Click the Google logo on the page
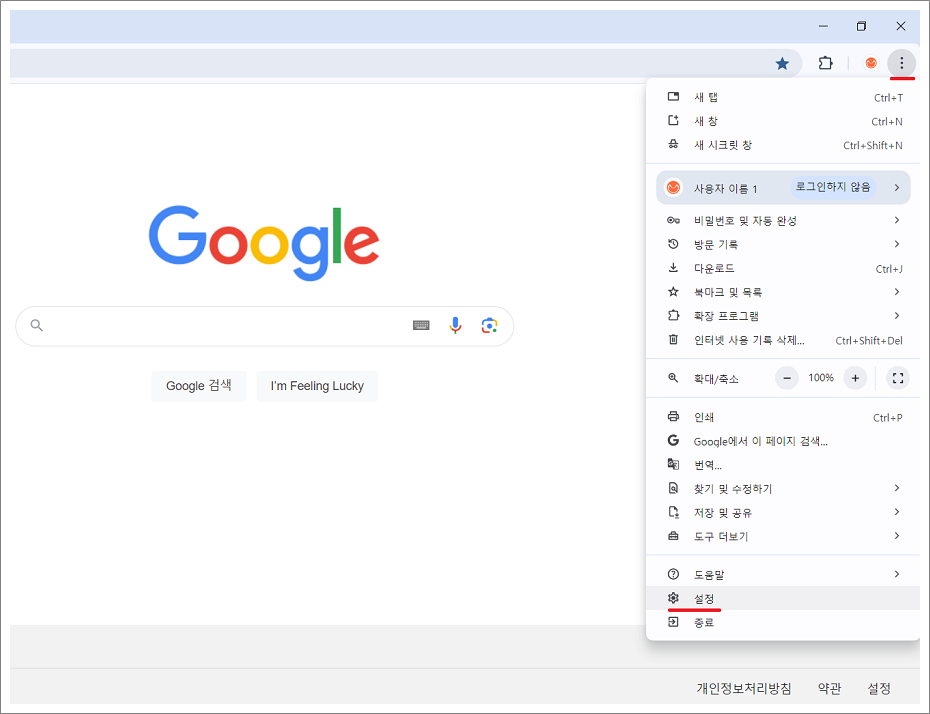 click(x=264, y=243)
